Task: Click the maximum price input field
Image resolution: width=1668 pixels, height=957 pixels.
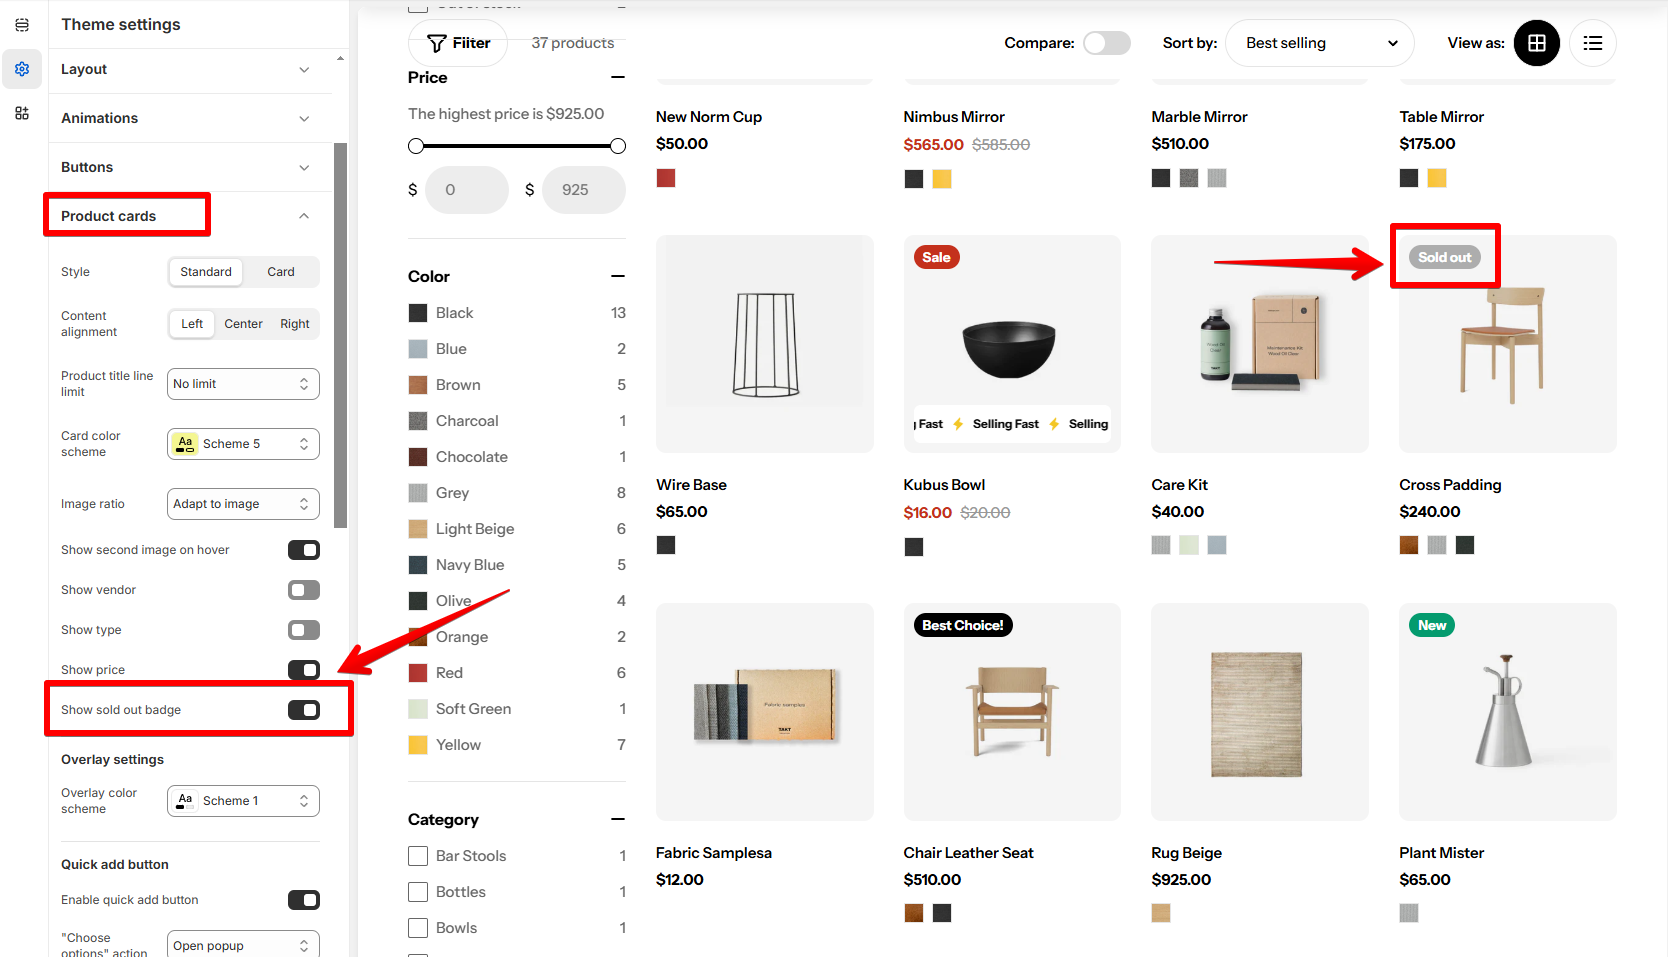Action: click(584, 190)
